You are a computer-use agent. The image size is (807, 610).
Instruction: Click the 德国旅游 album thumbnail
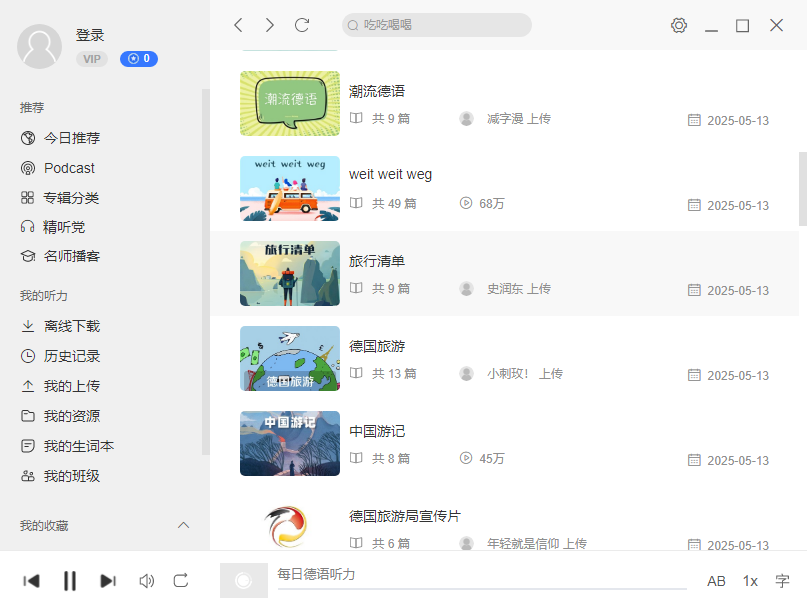290,358
